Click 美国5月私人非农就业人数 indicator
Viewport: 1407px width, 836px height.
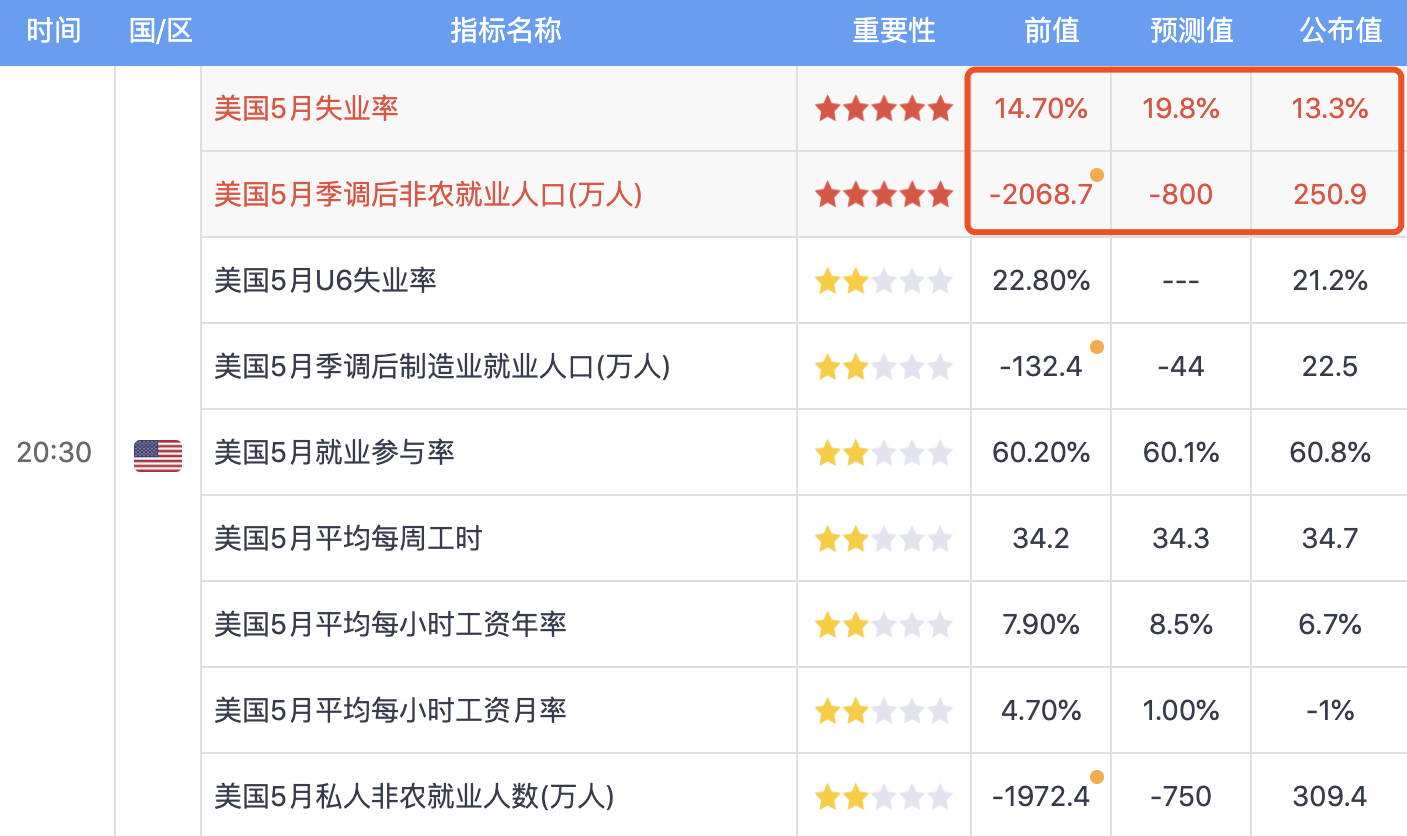point(414,797)
